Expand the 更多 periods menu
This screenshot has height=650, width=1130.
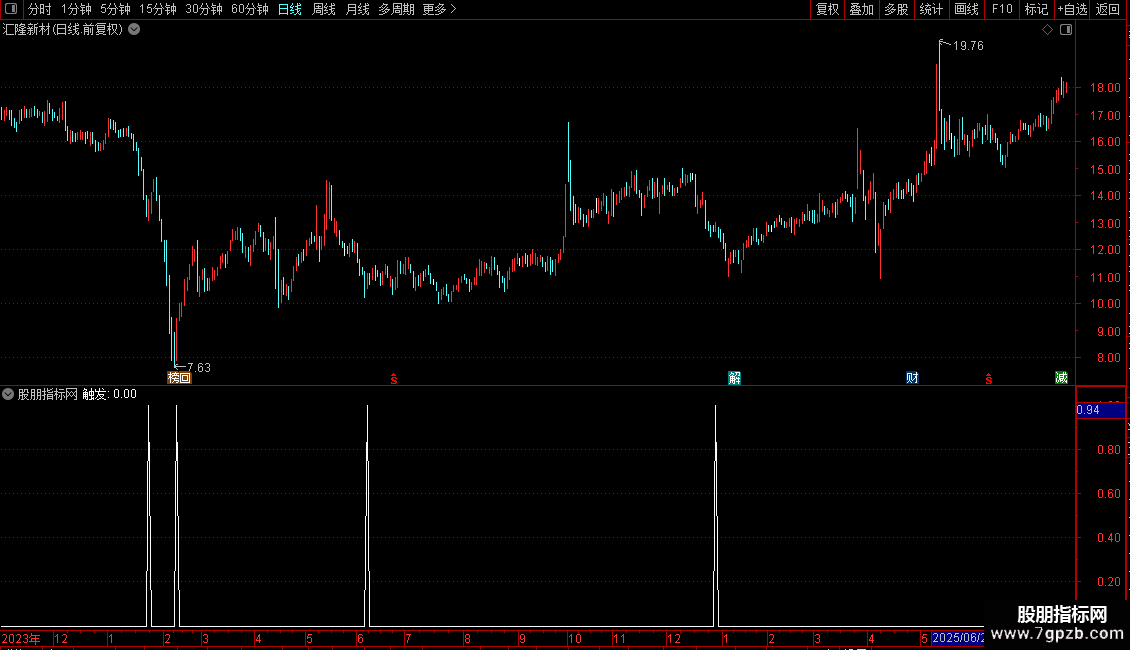click(x=439, y=9)
